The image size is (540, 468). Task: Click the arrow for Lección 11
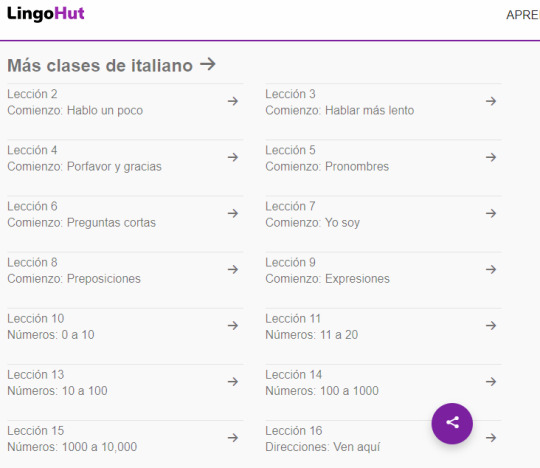tap(491, 325)
